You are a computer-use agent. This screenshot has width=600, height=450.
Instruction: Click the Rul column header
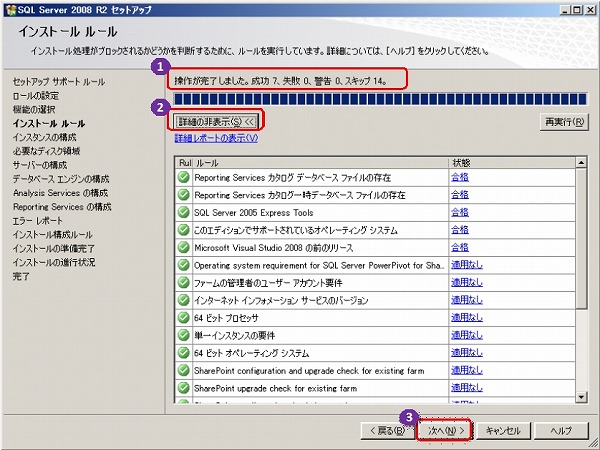(x=184, y=163)
